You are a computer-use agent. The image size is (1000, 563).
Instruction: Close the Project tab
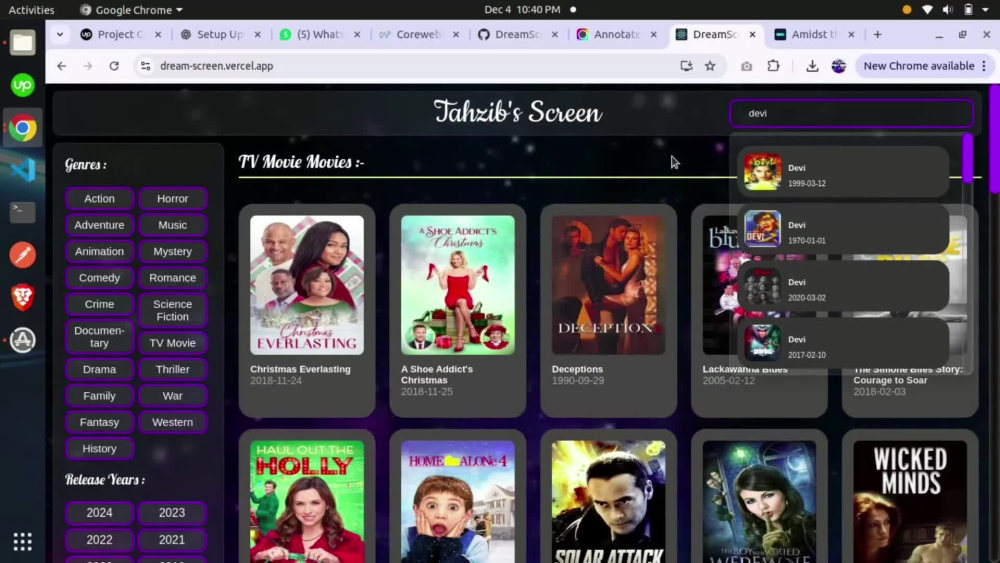point(158,34)
